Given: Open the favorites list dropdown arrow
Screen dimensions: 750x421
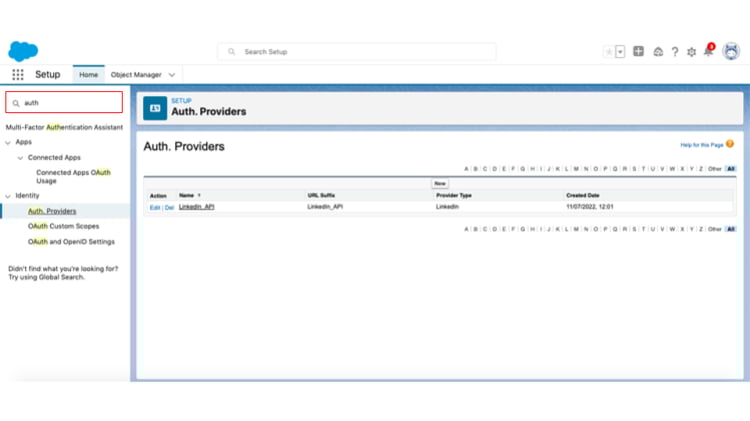Looking at the screenshot, I should click(x=620, y=52).
